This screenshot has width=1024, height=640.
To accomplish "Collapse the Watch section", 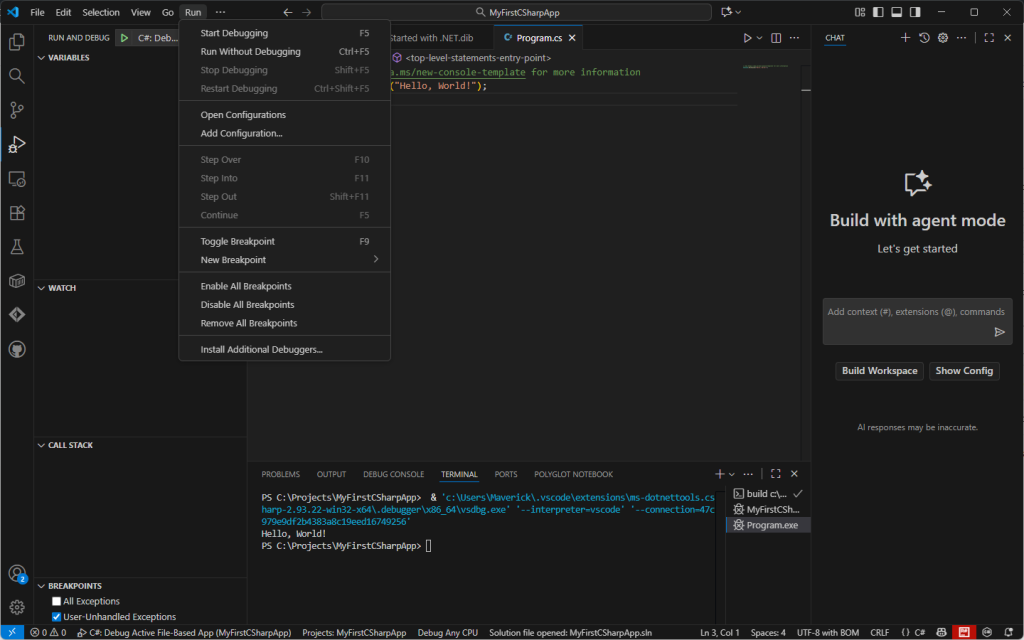I will [42, 288].
